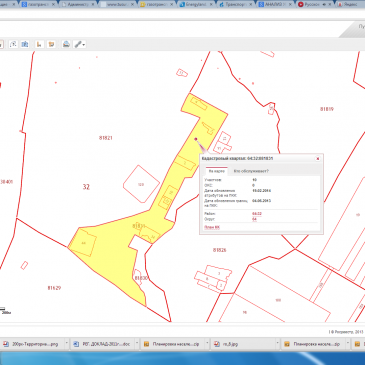The image size is (365, 365).
Task: Expand options for ДОКЛАД doc download
Action: [137, 343]
